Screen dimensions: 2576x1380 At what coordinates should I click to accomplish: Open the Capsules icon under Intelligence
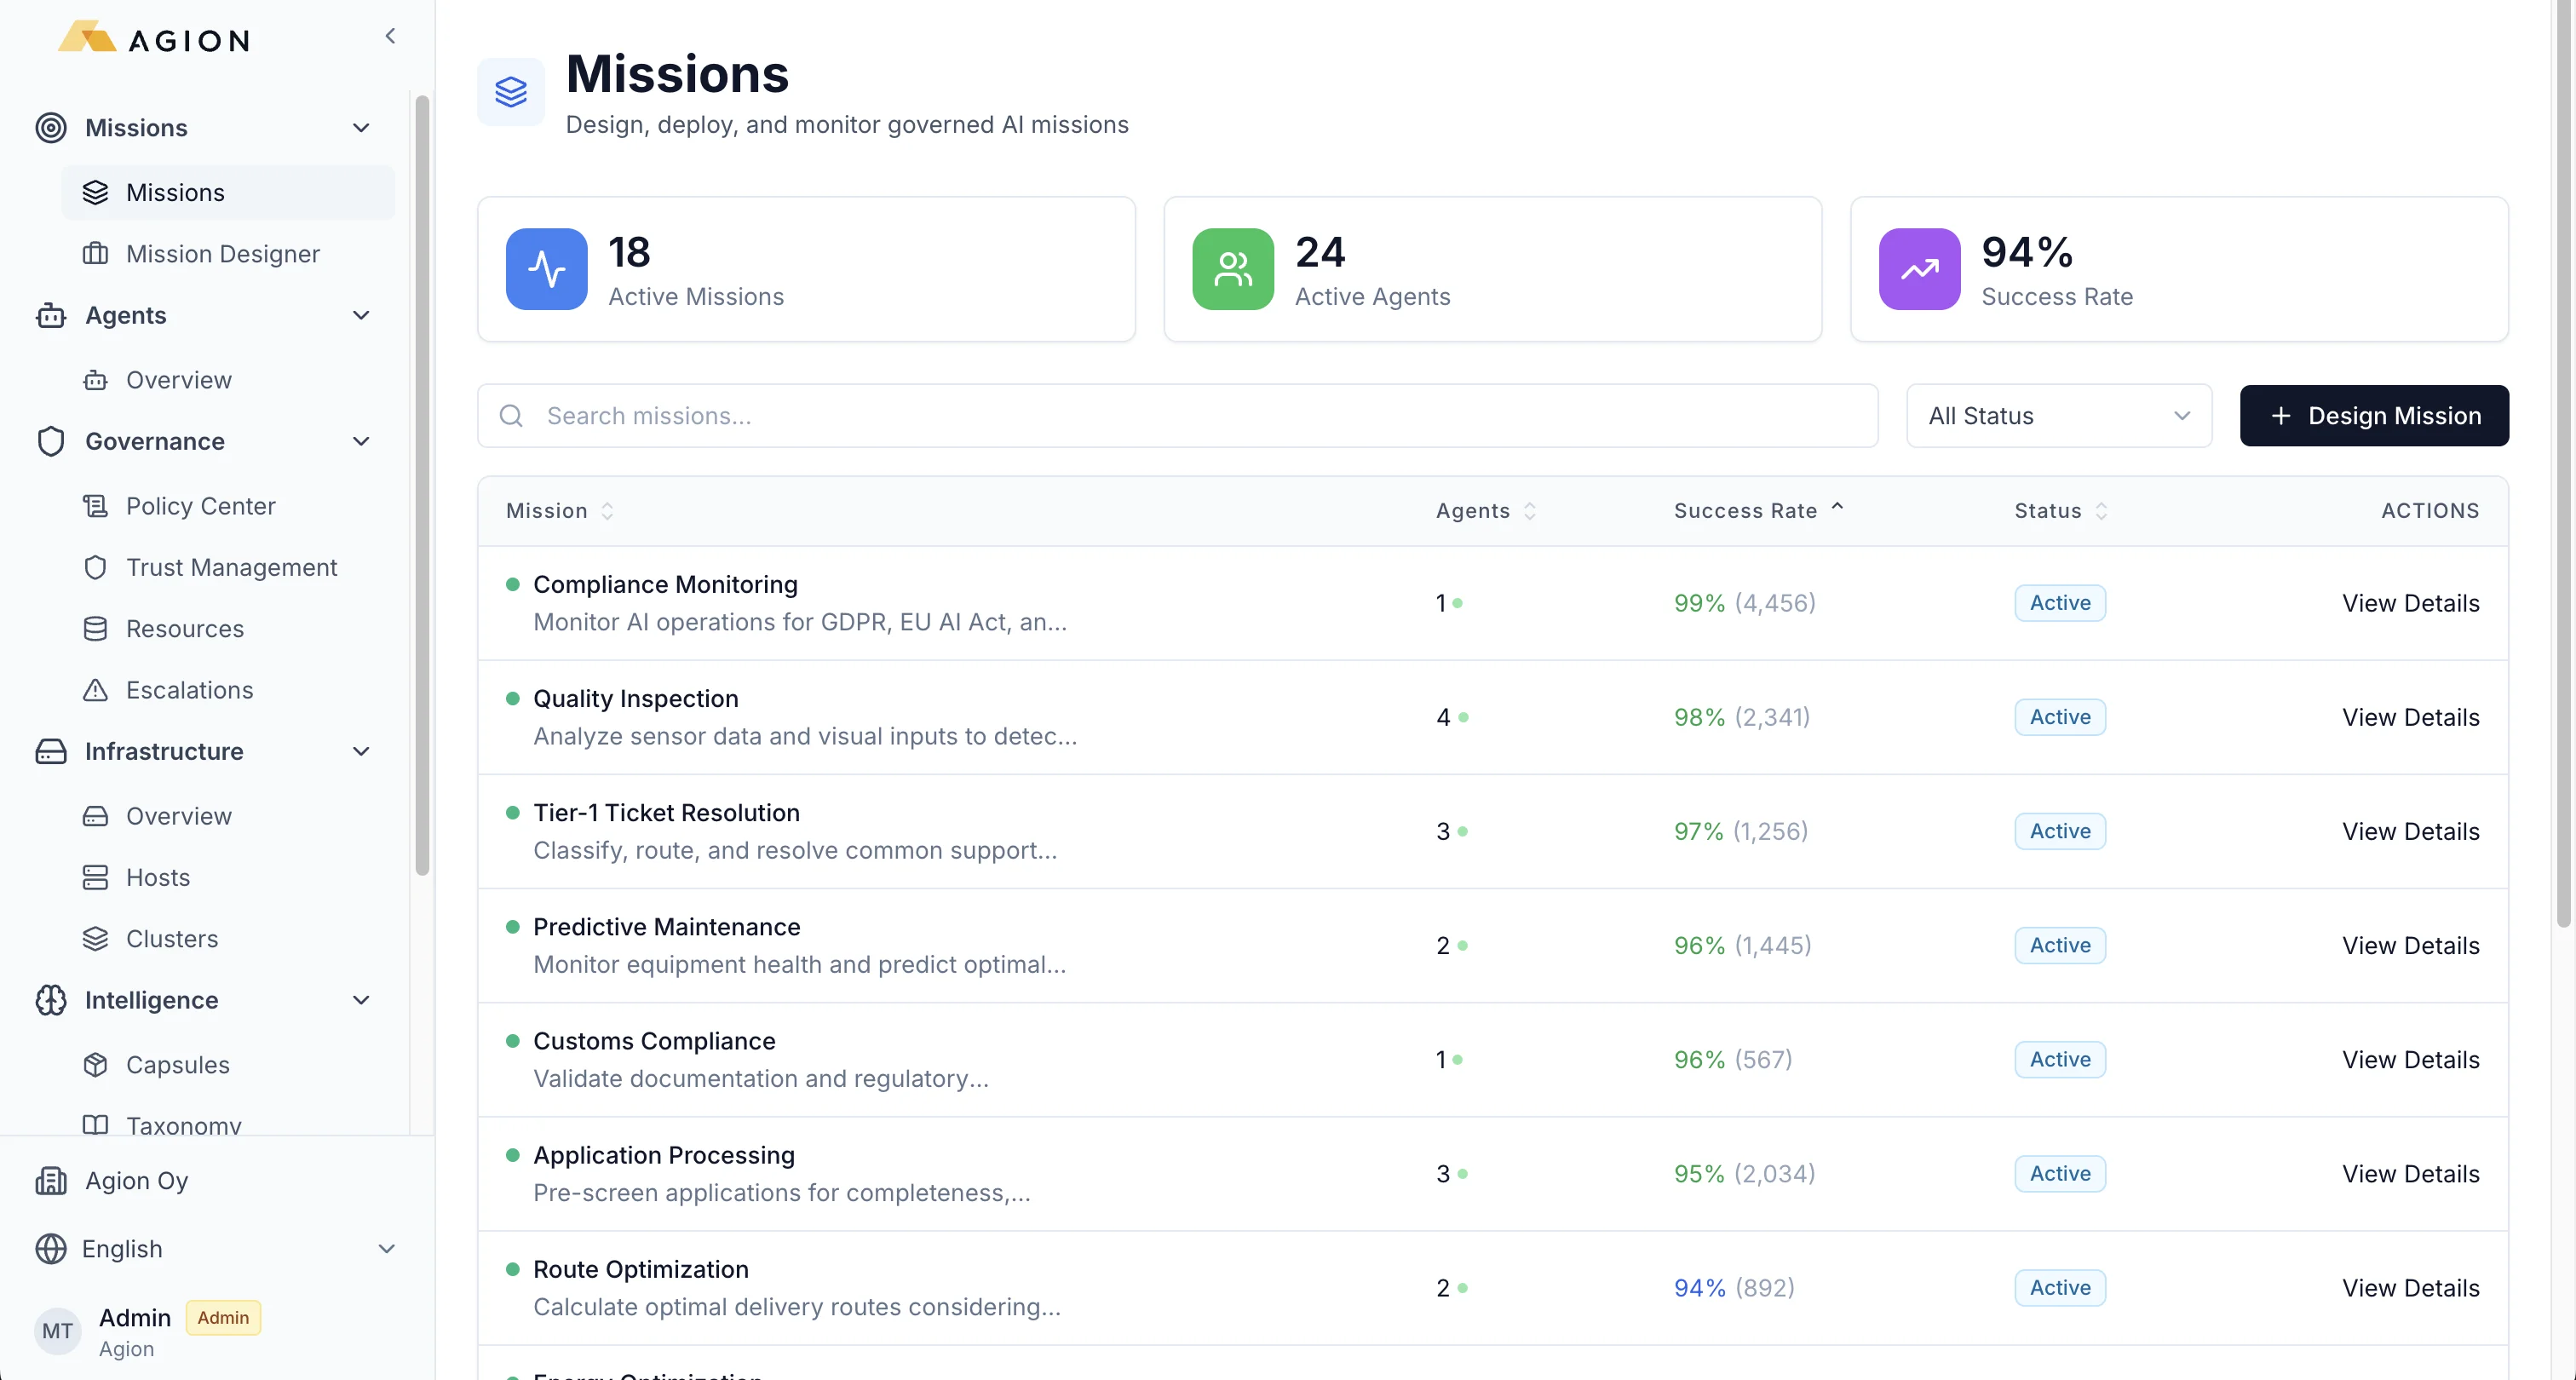[x=96, y=1064]
